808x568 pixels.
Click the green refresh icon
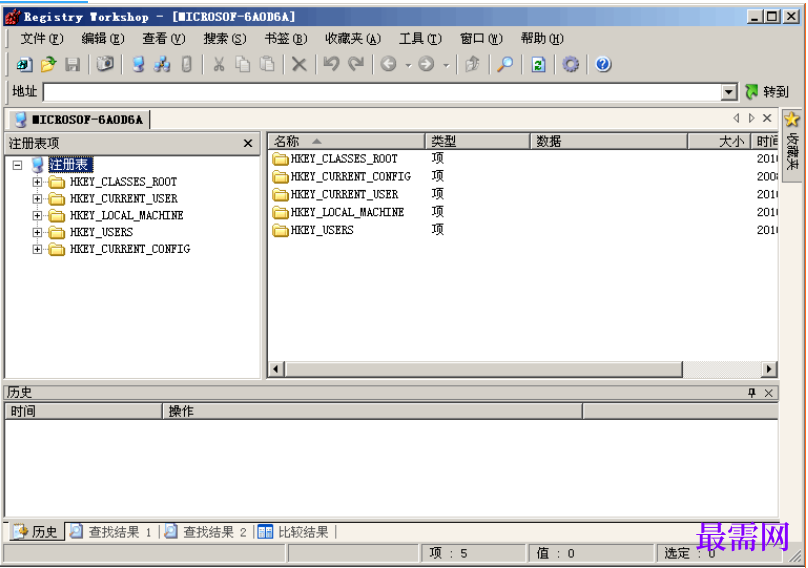point(538,64)
